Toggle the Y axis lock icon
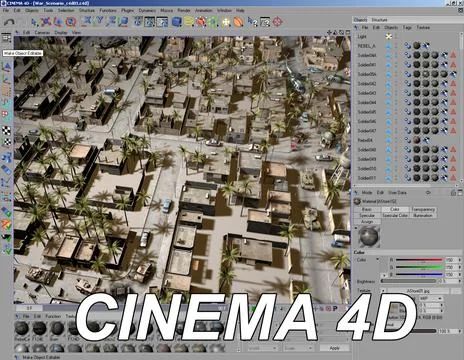Screen dimensions: 464x360 pyautogui.click(x=99, y=21)
